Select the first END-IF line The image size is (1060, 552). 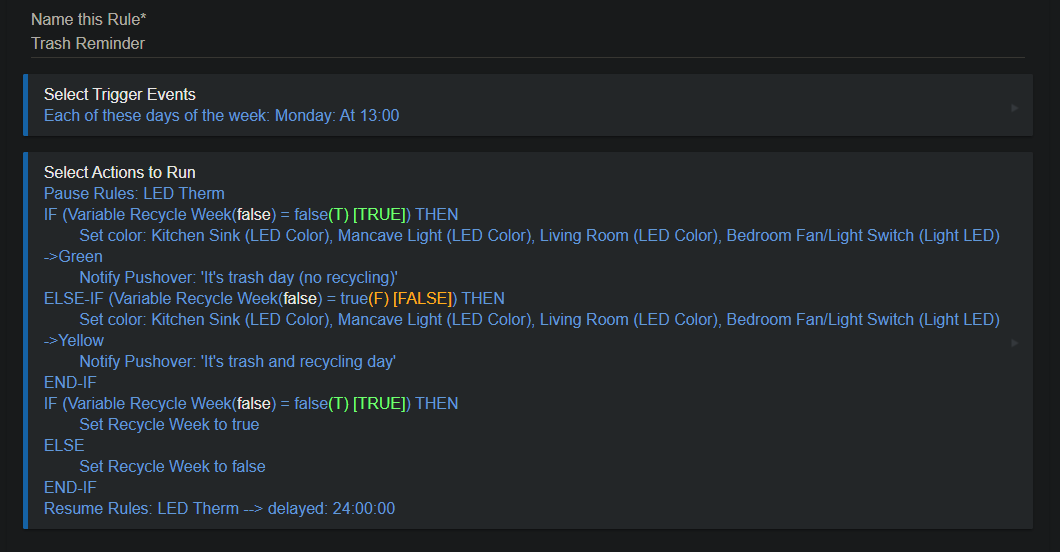click(70, 382)
